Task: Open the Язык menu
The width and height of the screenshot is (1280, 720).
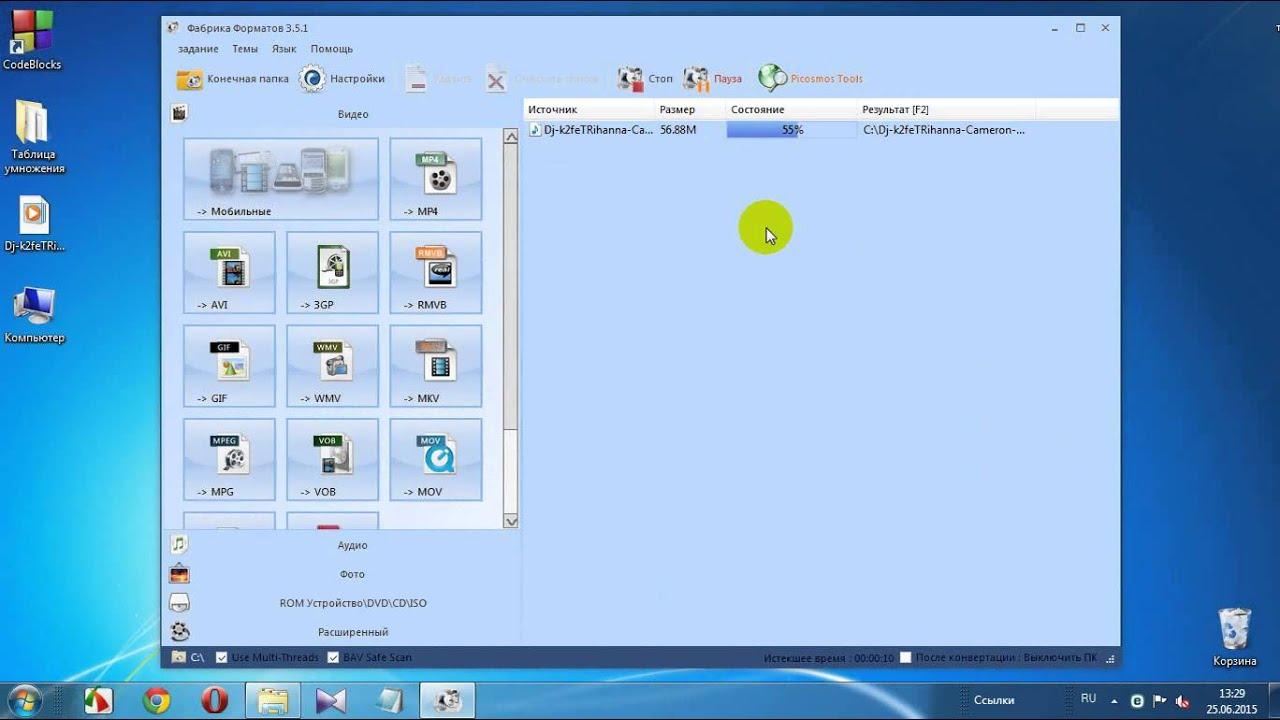Action: [x=284, y=49]
